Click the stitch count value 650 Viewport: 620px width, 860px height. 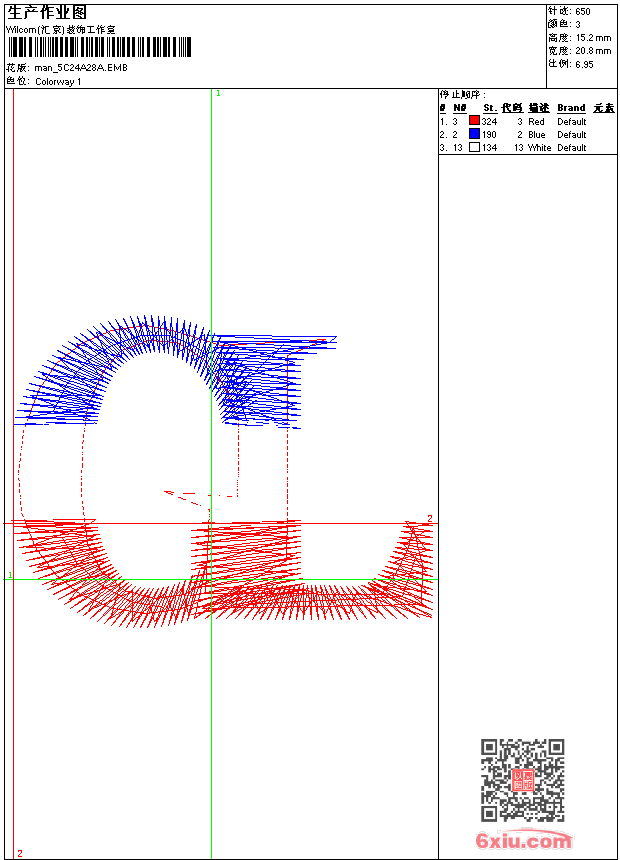(582, 11)
